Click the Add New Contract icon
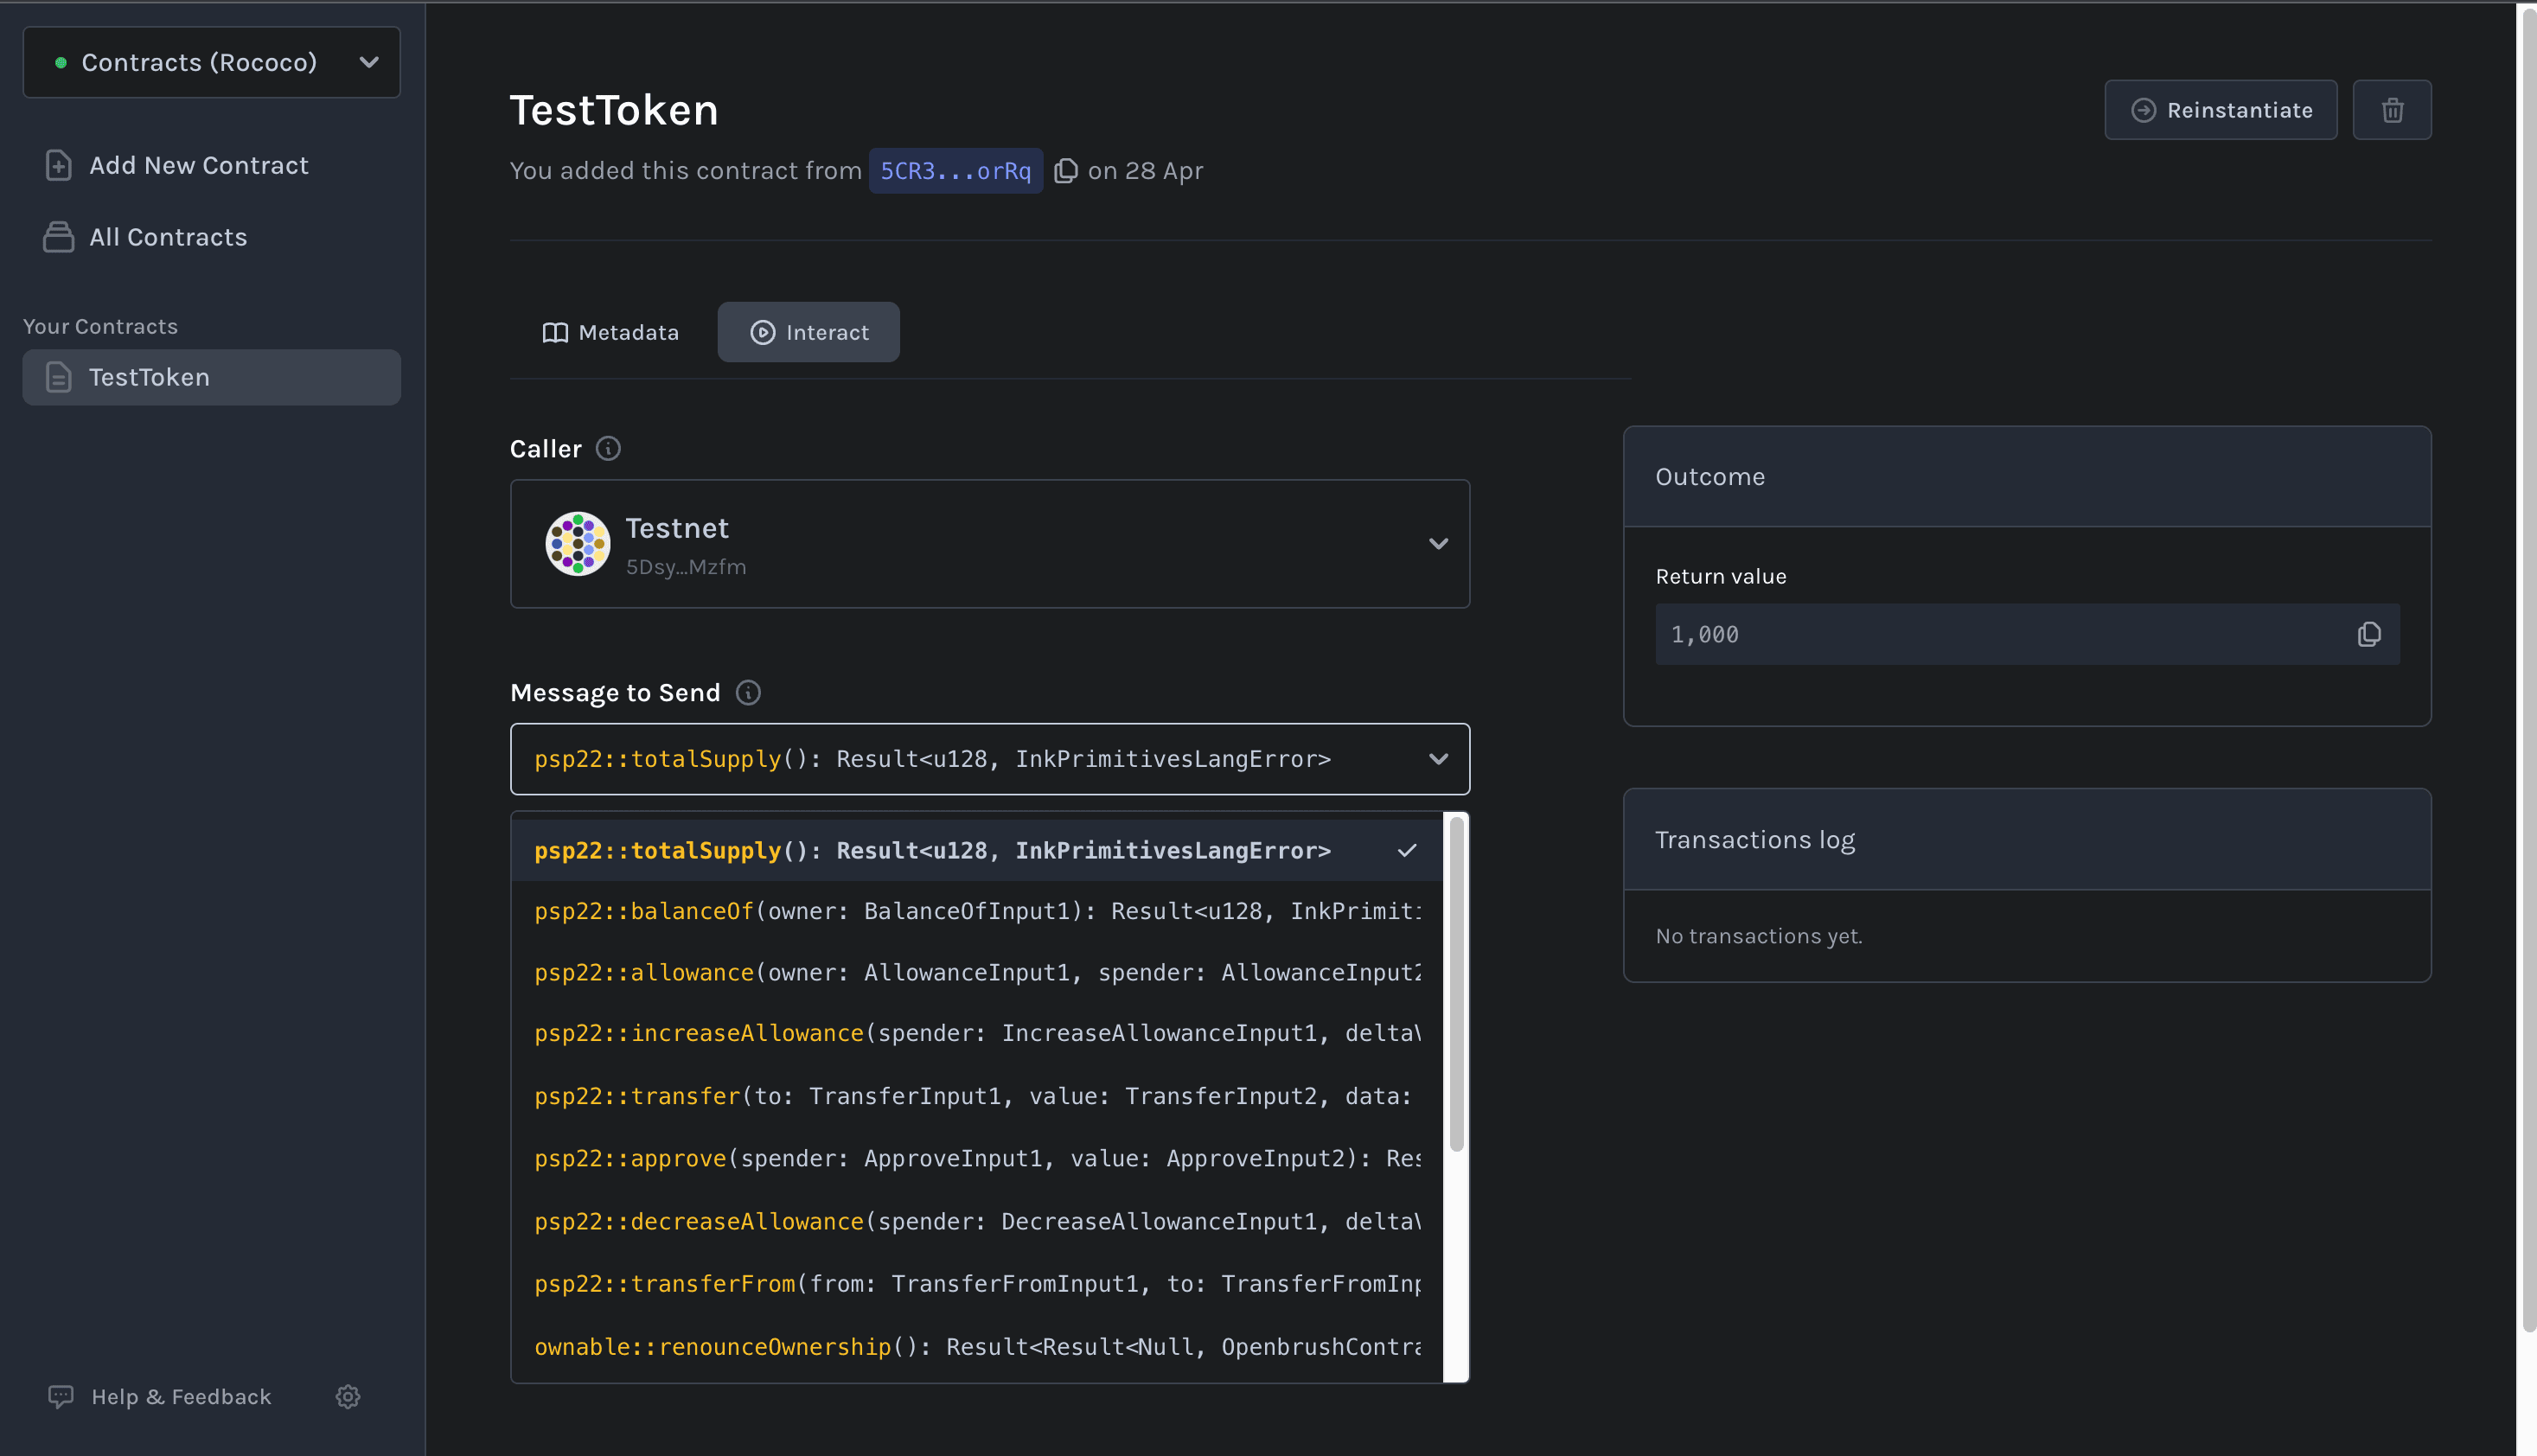This screenshot has width=2537, height=1456. [59, 165]
